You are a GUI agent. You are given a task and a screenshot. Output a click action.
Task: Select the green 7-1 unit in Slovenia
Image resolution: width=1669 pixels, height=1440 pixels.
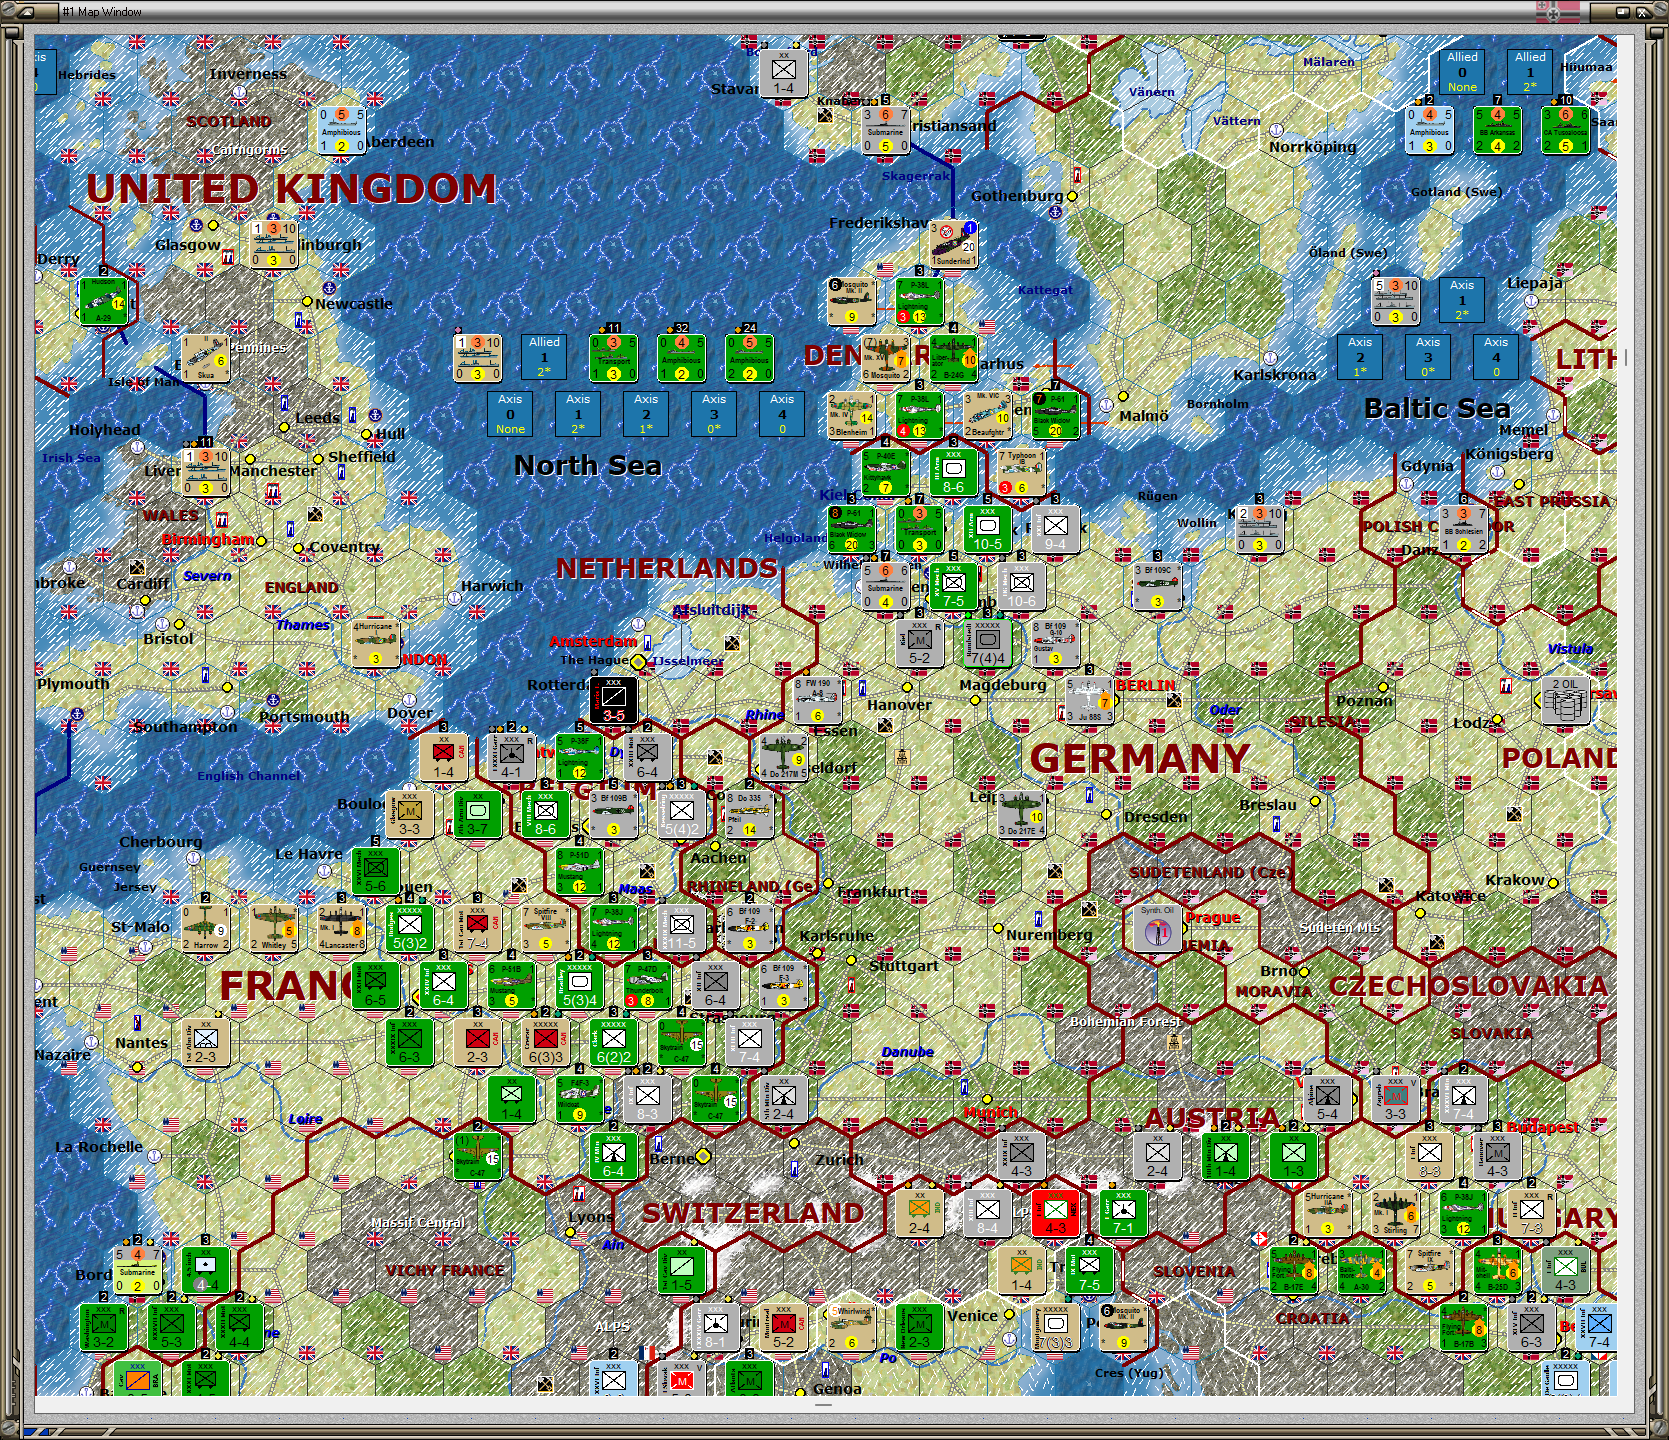pyautogui.click(x=1123, y=1213)
